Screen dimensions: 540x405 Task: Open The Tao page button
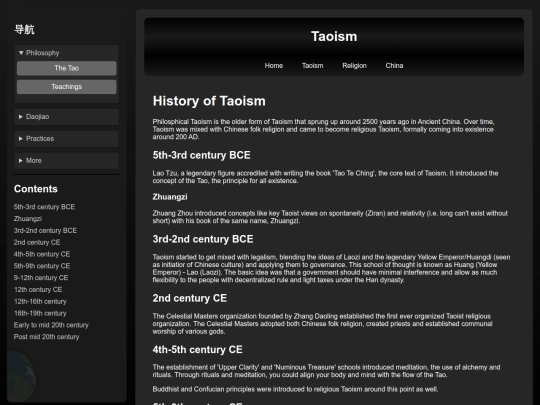(66, 68)
